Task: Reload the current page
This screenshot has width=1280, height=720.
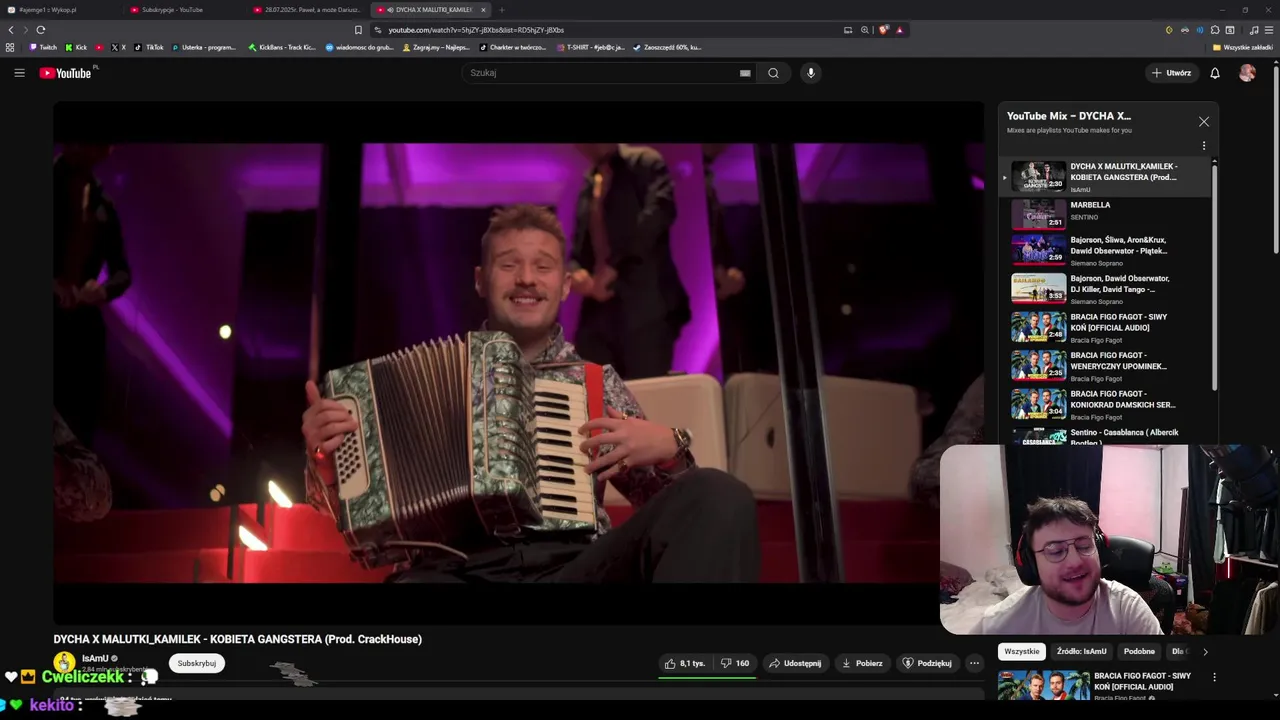Action: point(41,30)
